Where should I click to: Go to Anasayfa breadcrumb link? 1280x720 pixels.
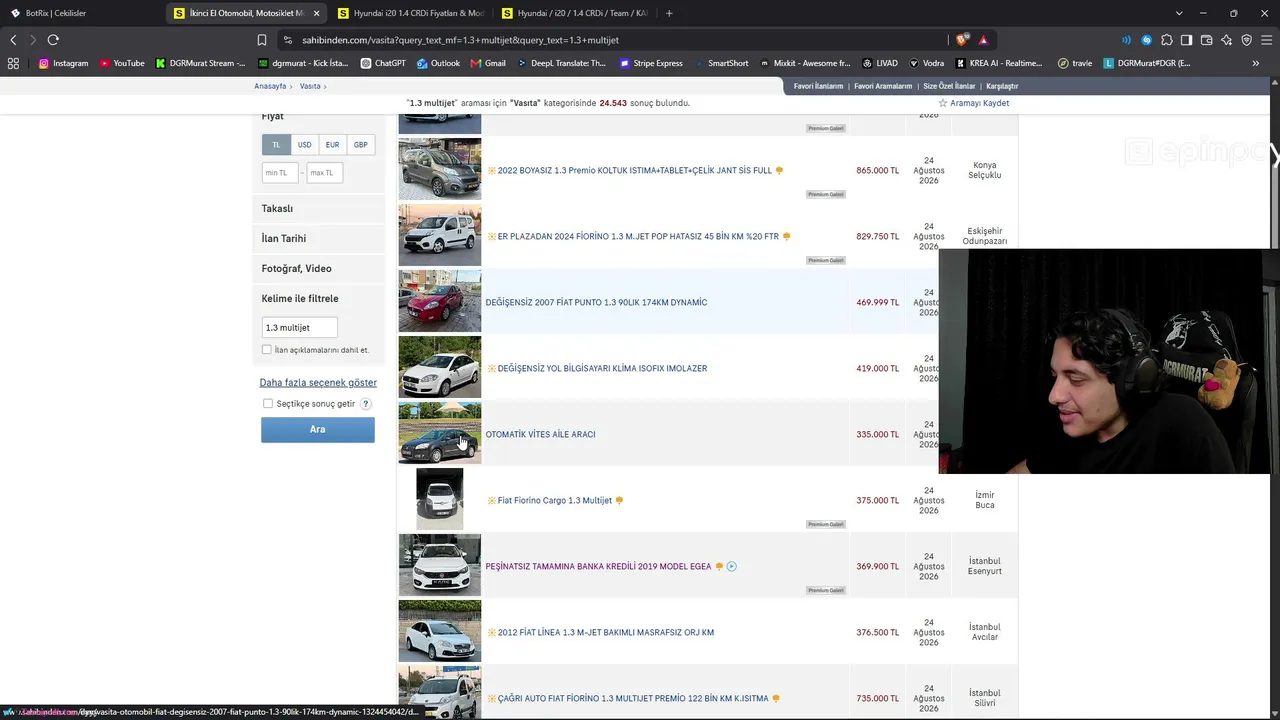coord(270,86)
